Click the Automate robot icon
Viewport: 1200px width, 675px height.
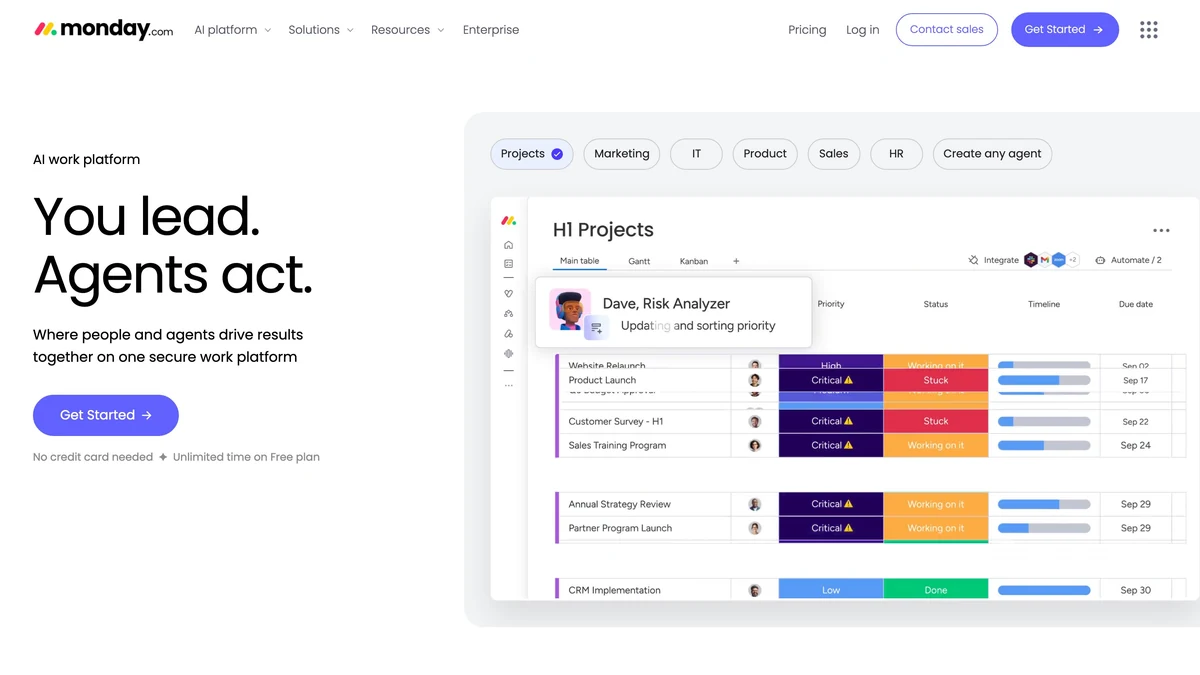(1100, 260)
